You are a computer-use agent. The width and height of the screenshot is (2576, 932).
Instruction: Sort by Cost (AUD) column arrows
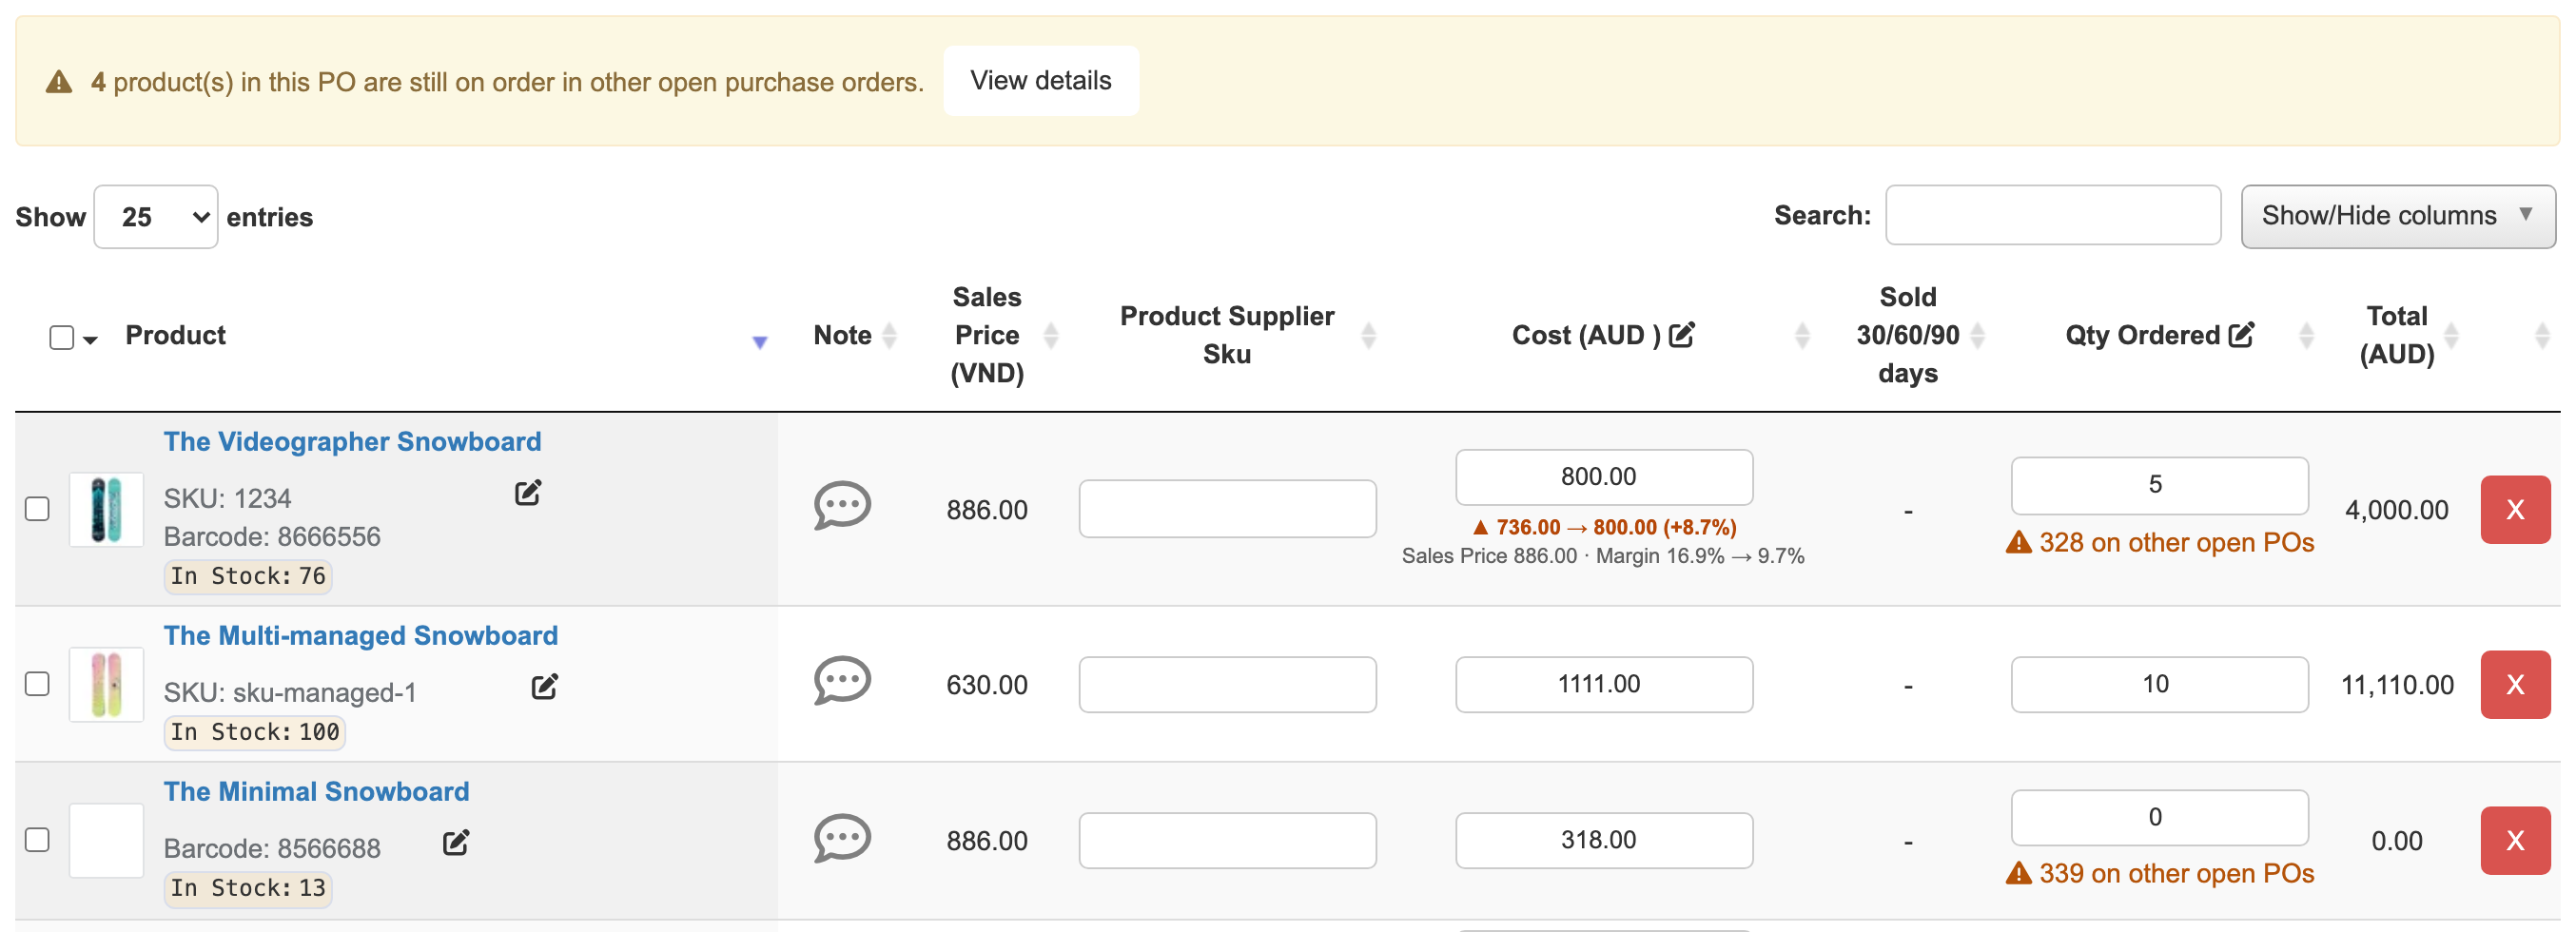tap(1803, 335)
